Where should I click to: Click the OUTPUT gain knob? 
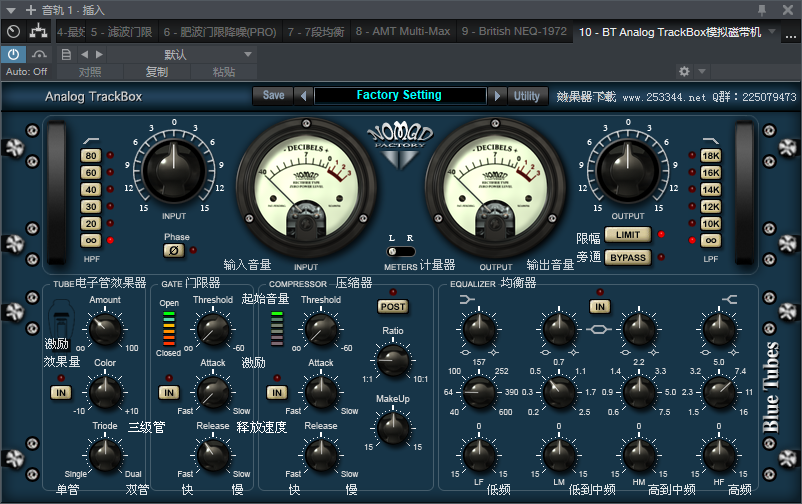628,171
